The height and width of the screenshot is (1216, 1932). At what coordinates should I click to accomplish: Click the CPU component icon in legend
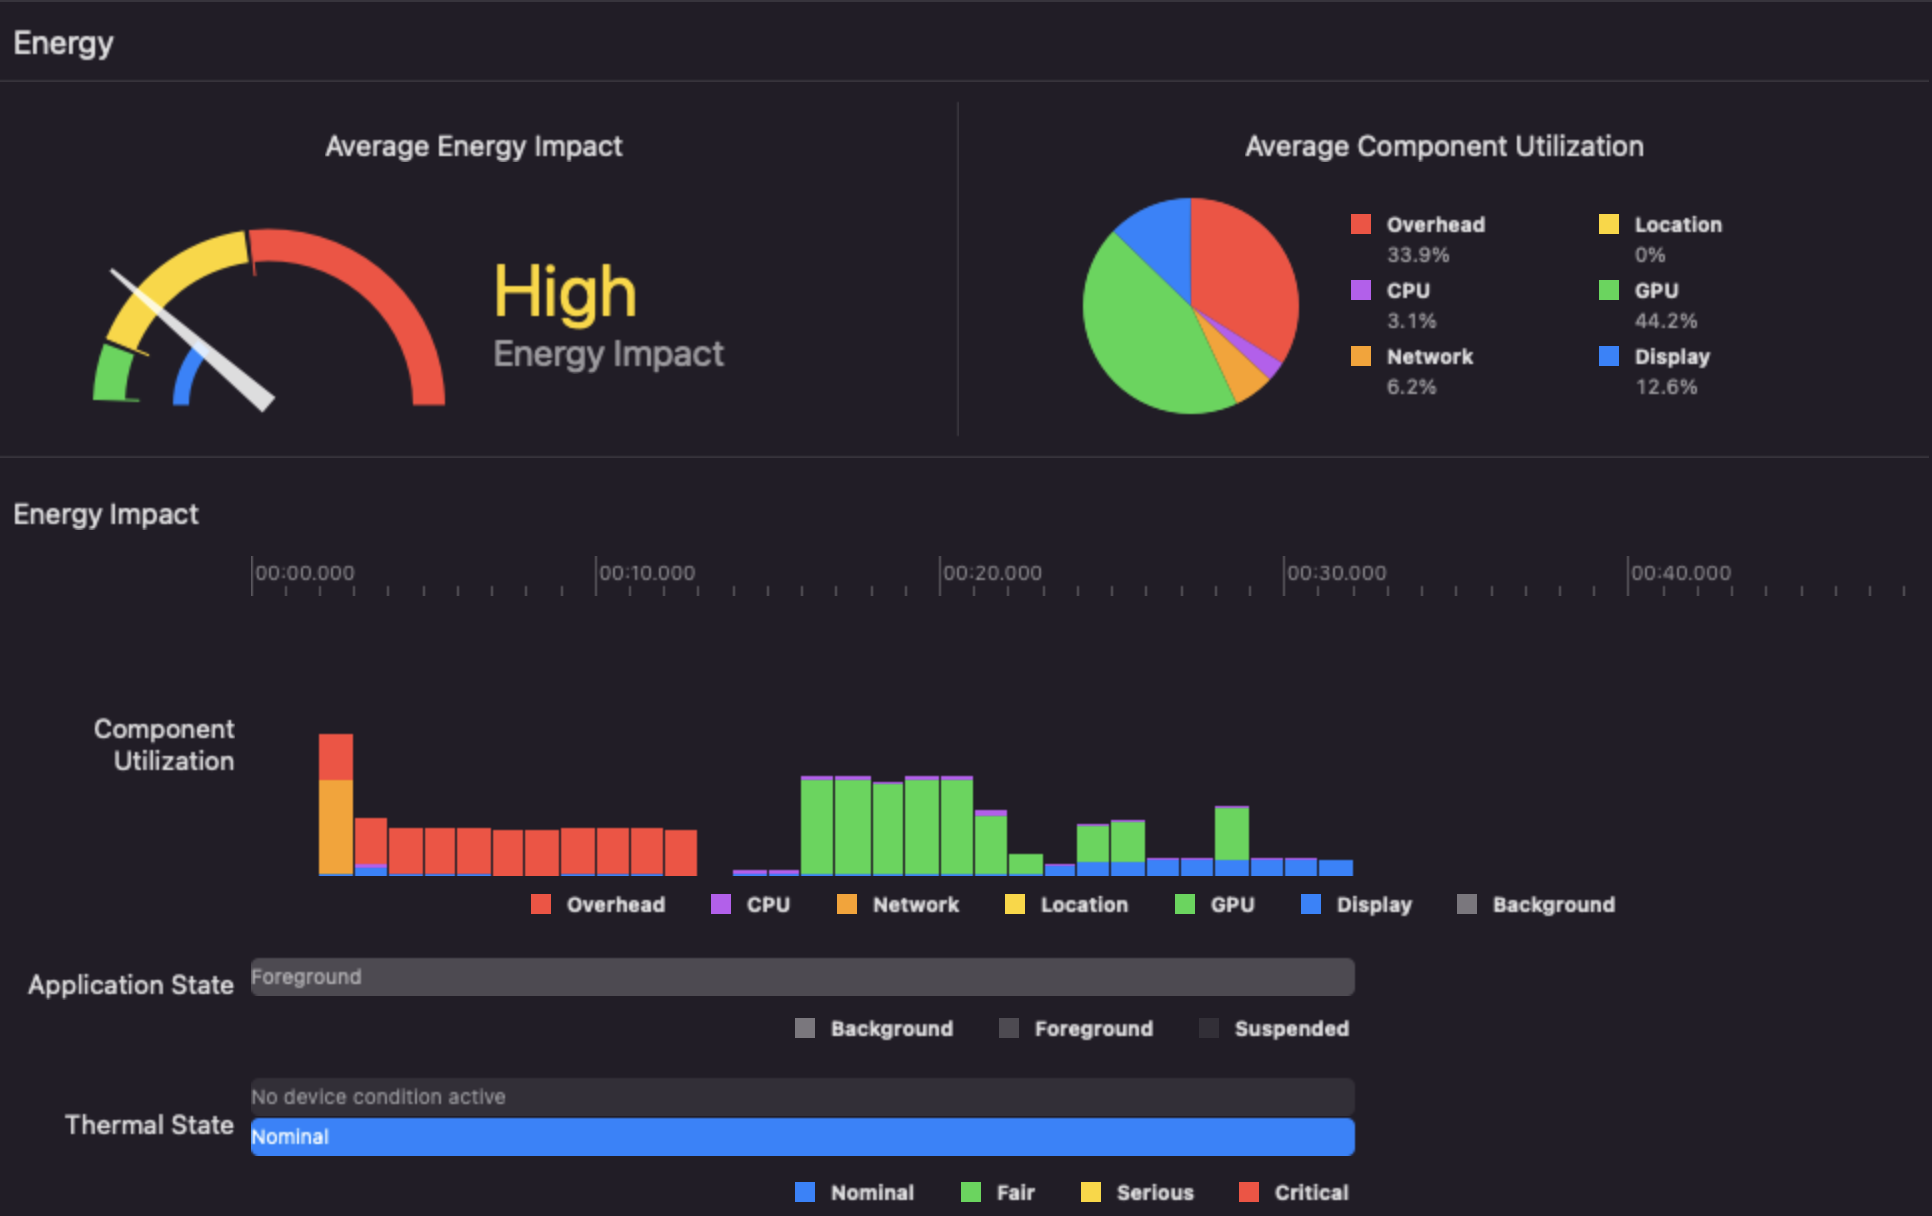(x=715, y=904)
